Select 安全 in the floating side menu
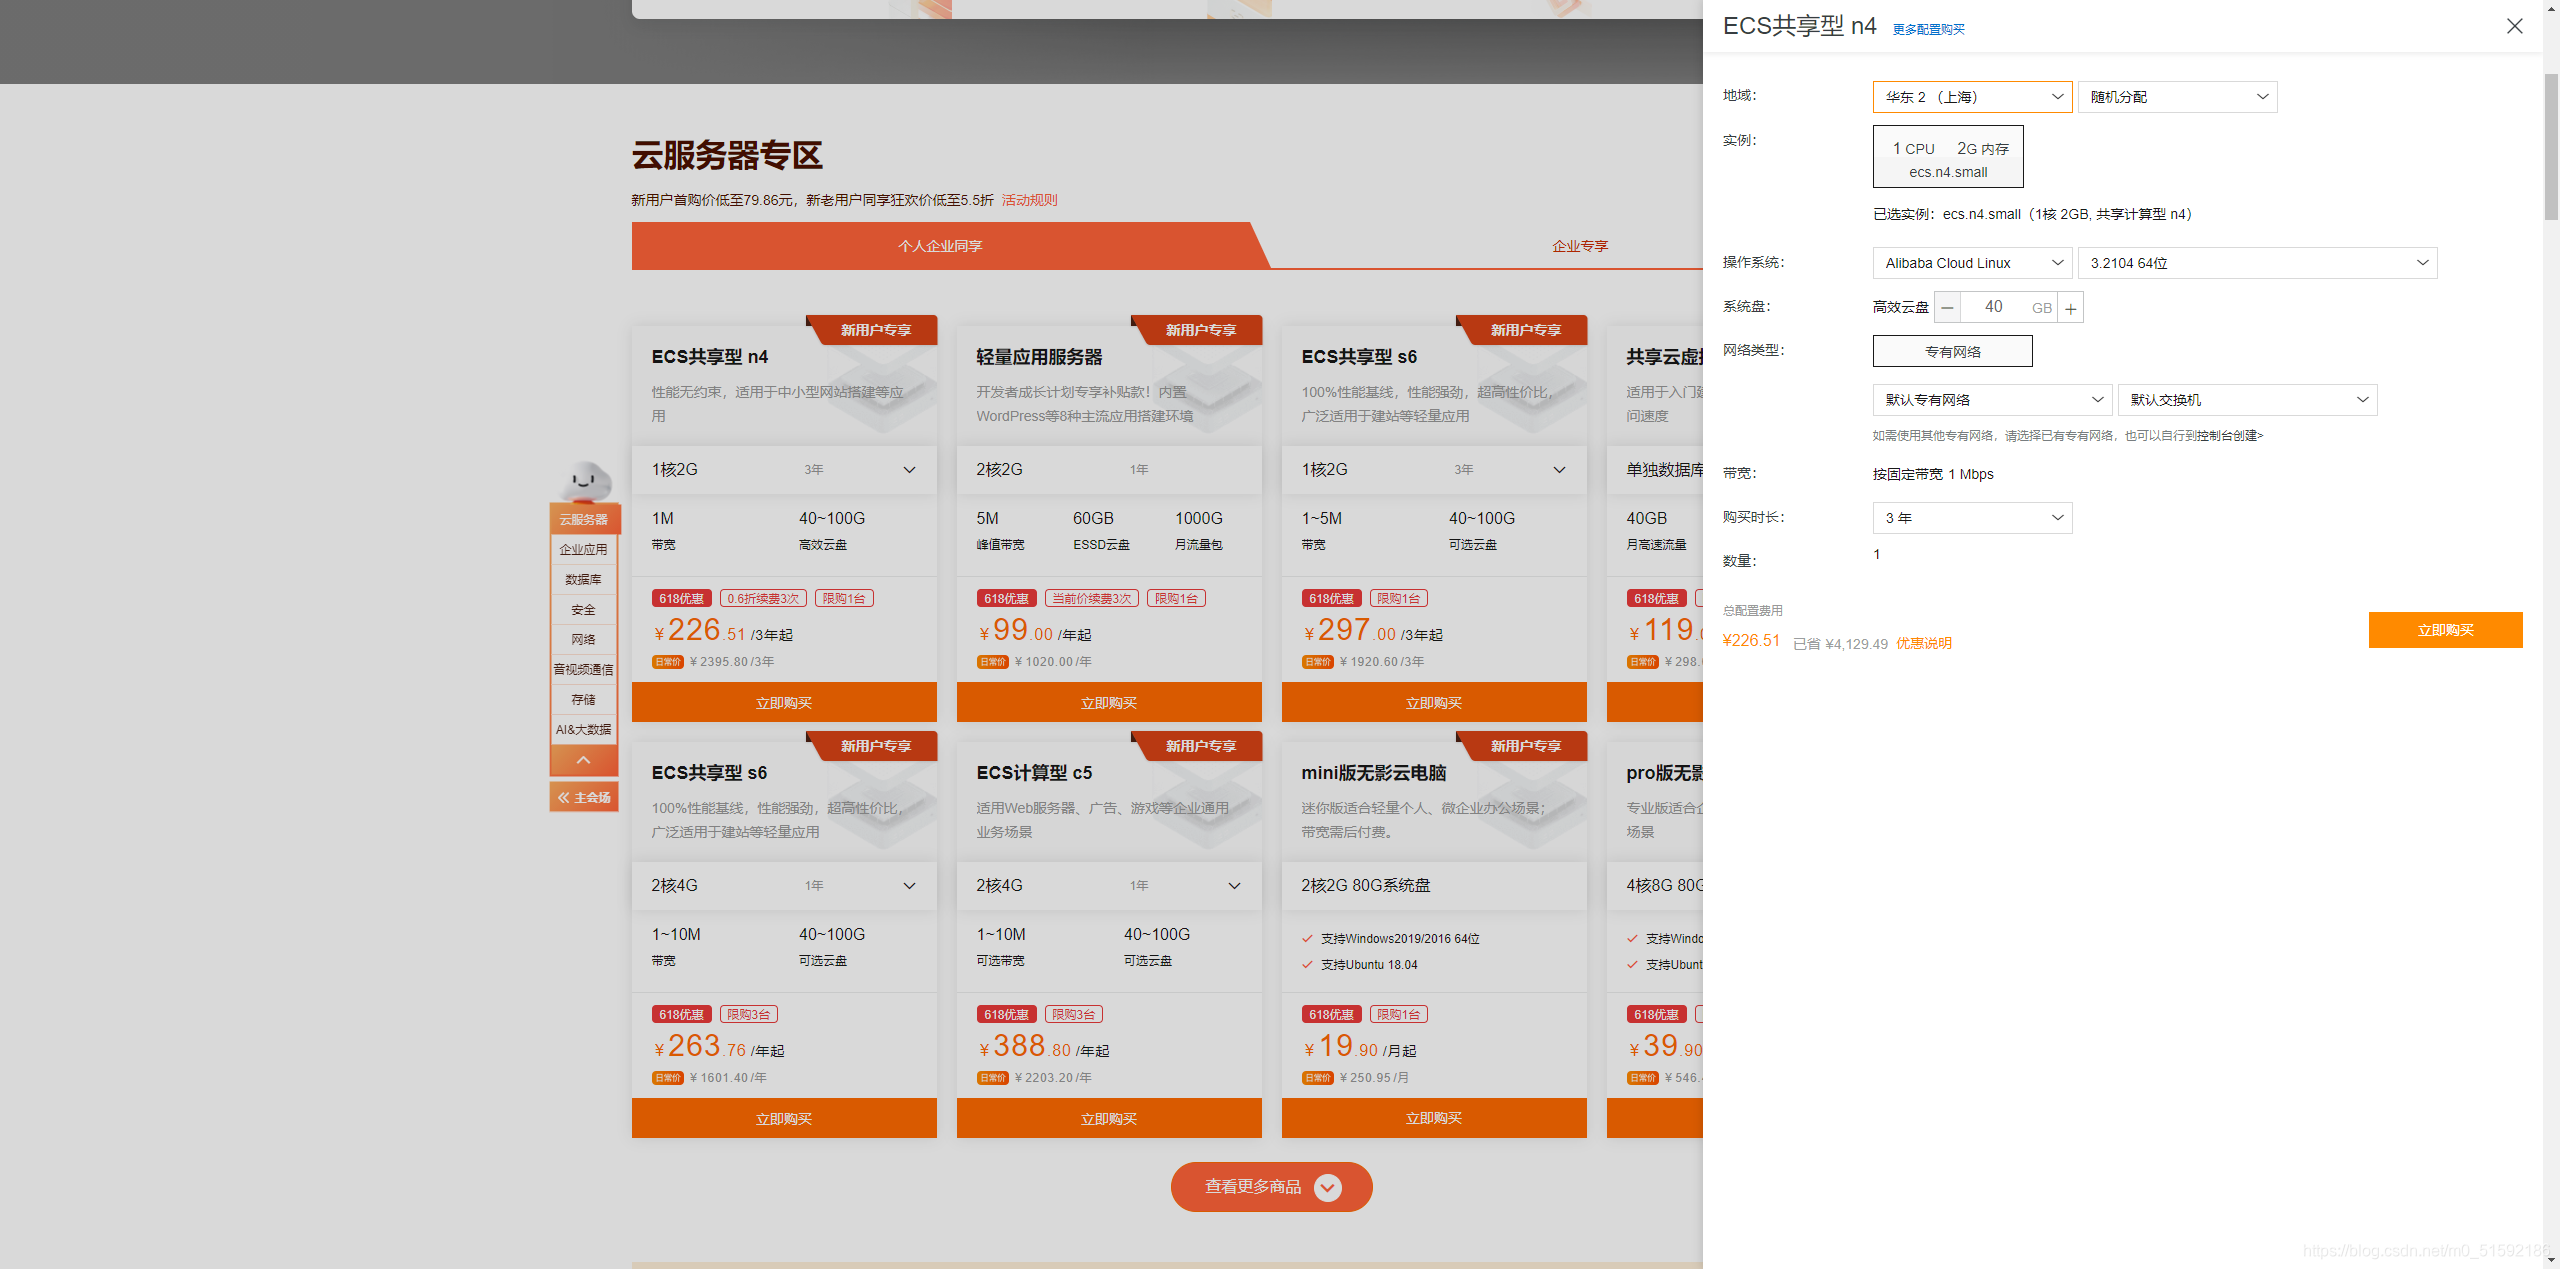 click(x=584, y=609)
